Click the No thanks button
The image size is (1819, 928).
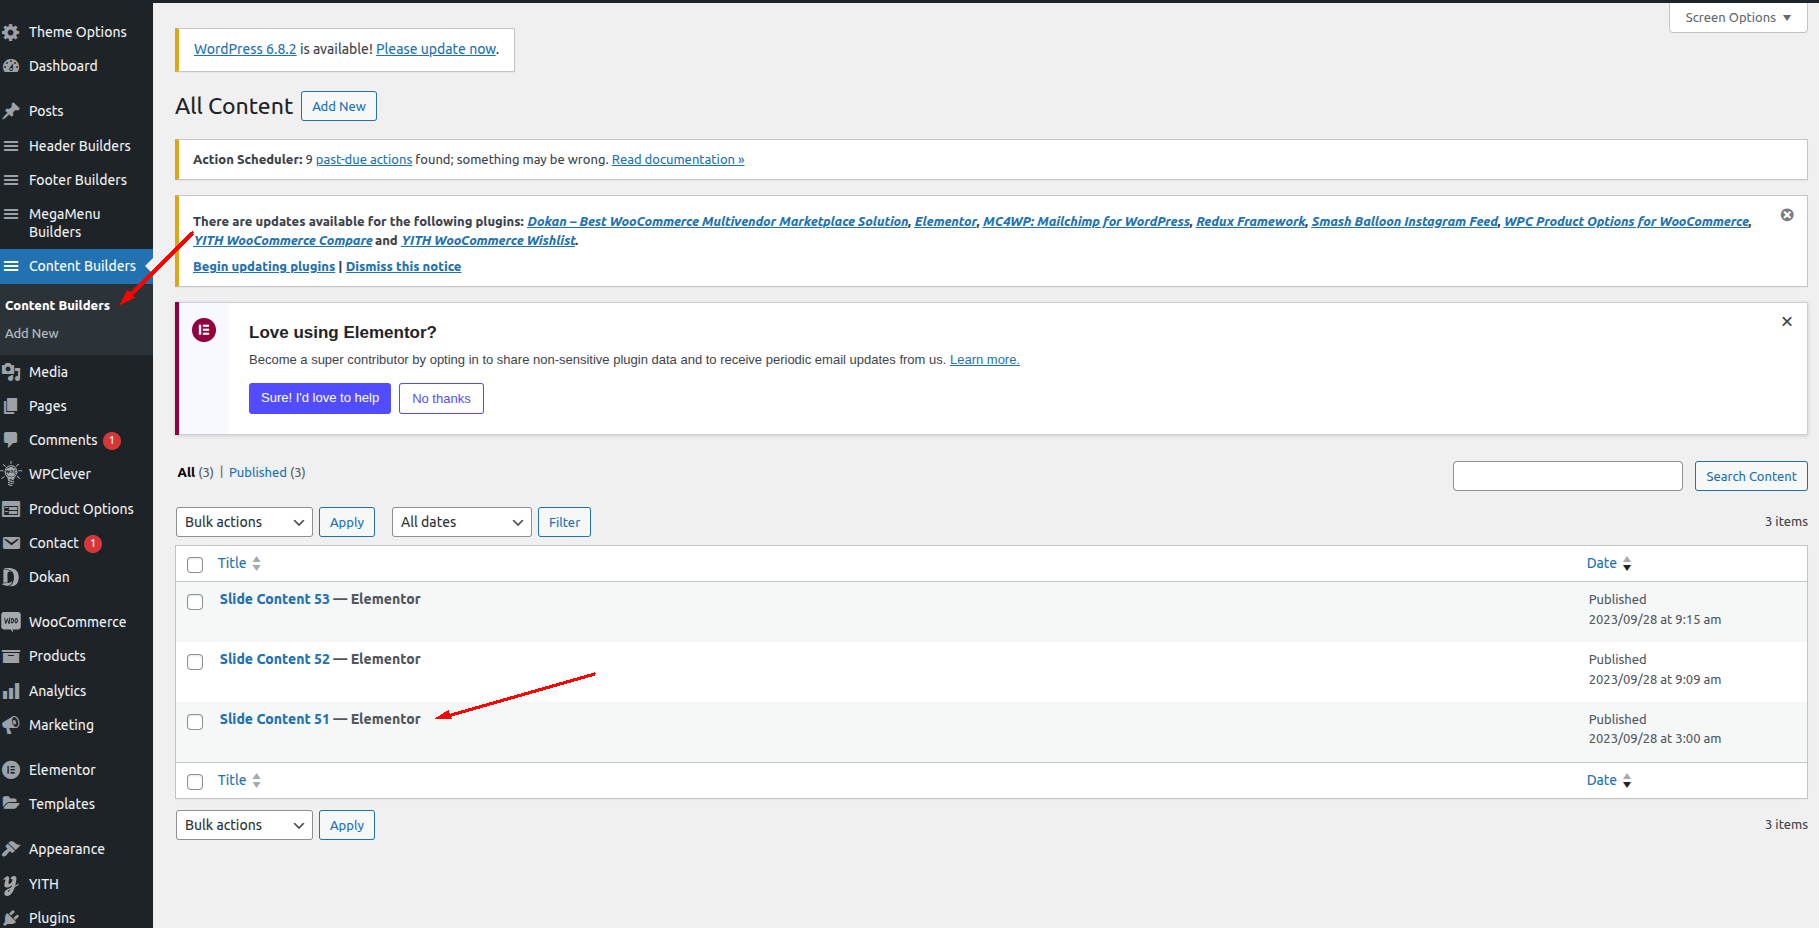tap(441, 398)
